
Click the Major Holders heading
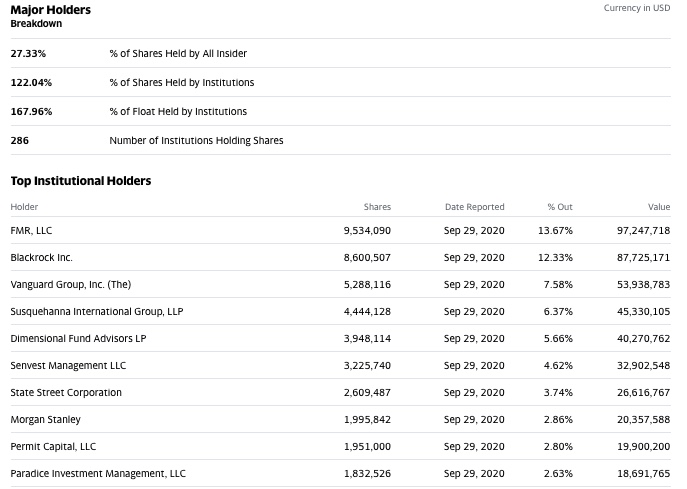[50, 10]
